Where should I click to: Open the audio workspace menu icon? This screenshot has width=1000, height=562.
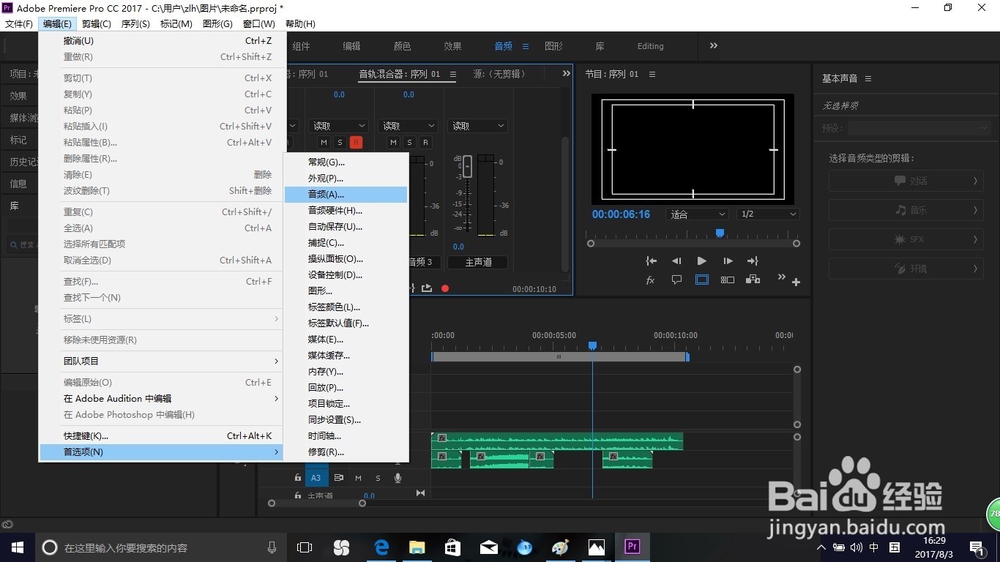[x=526, y=46]
